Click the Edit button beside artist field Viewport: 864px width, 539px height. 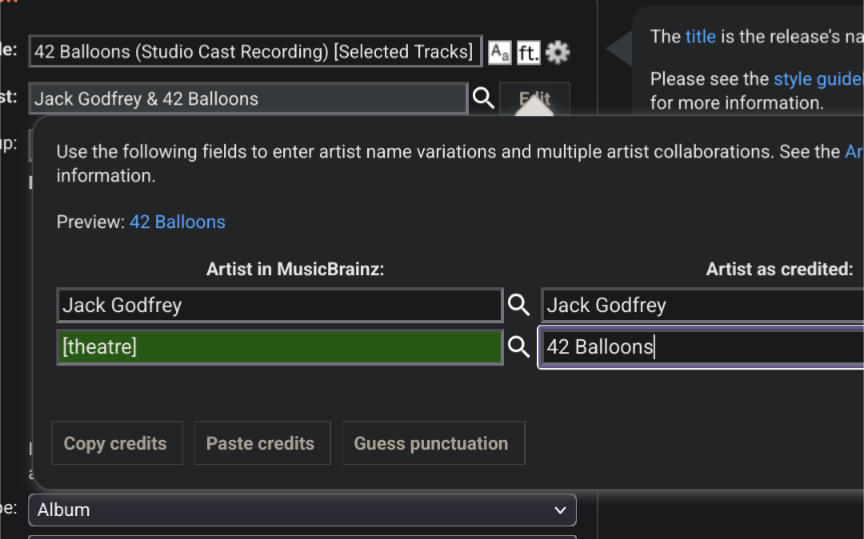pos(534,99)
